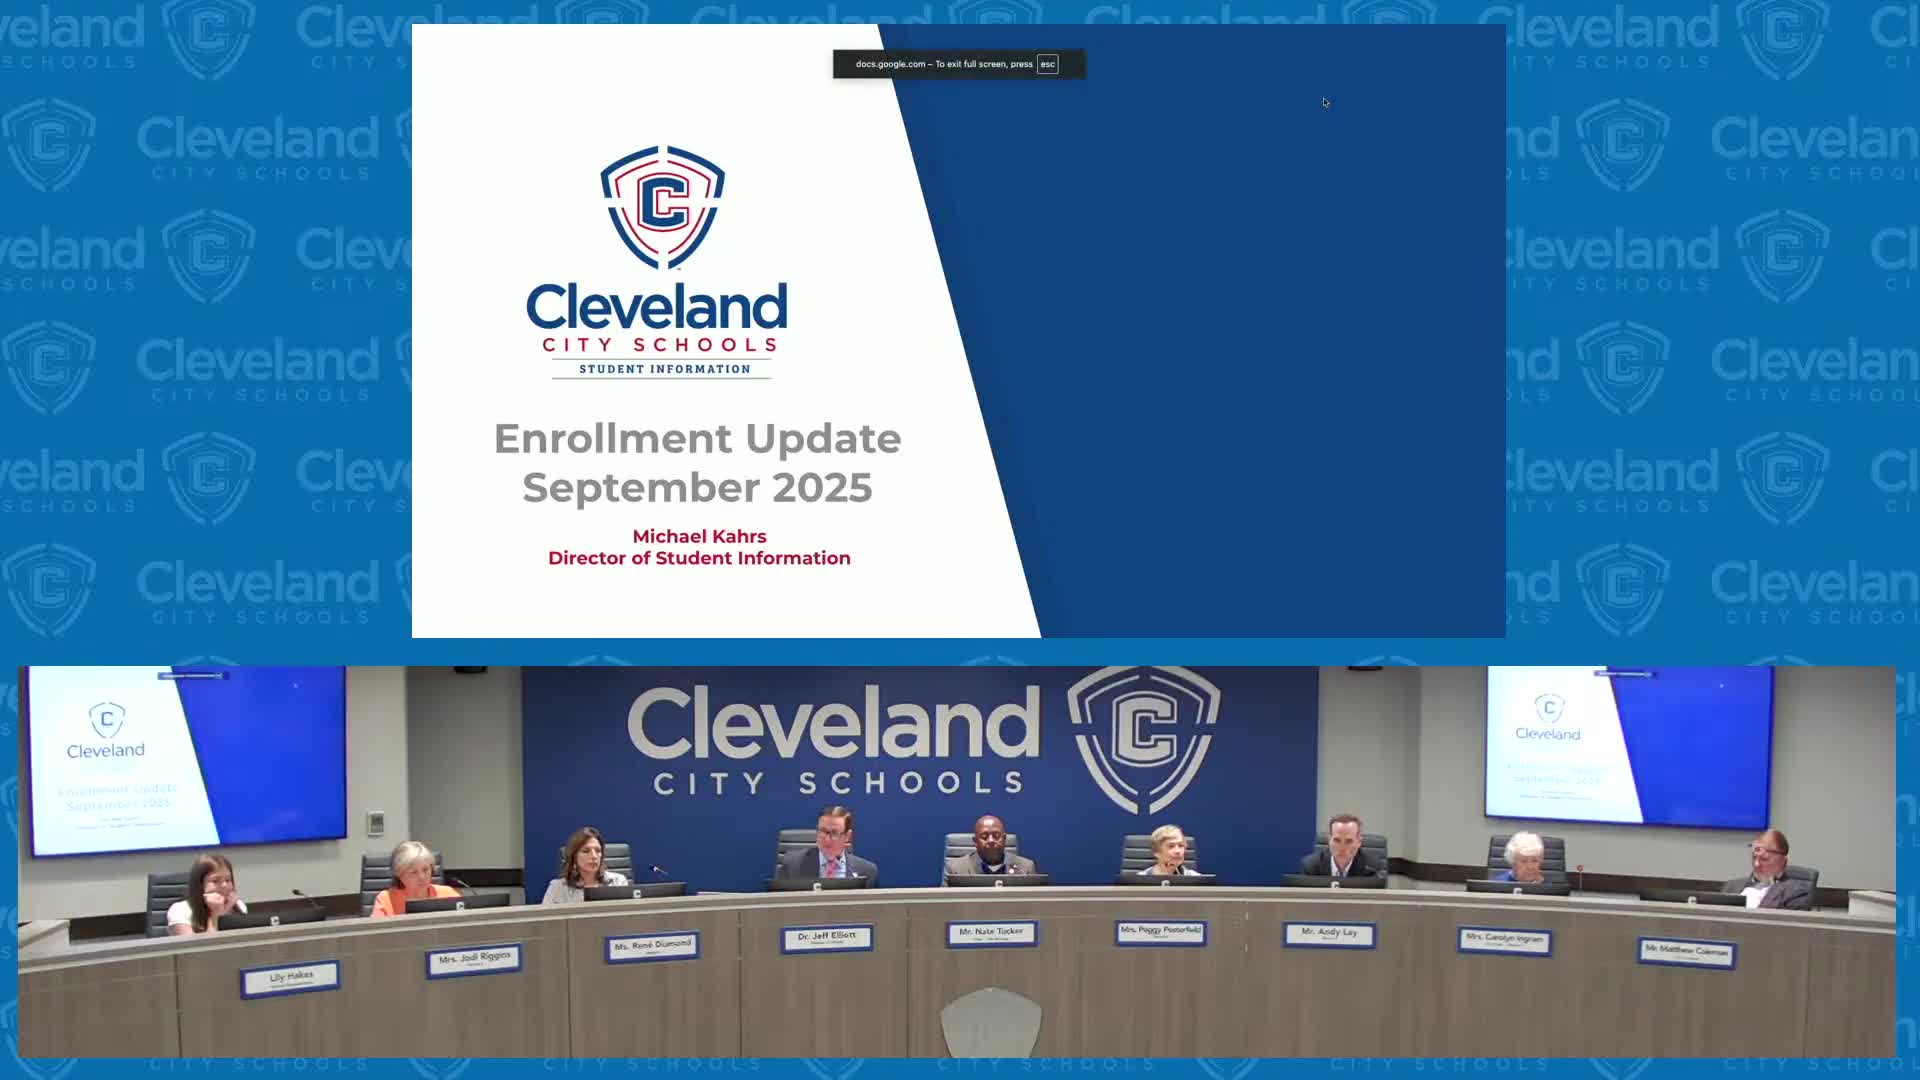Click the Cleveland shield logo on the slide
The height and width of the screenshot is (1080, 1920).
[662, 208]
